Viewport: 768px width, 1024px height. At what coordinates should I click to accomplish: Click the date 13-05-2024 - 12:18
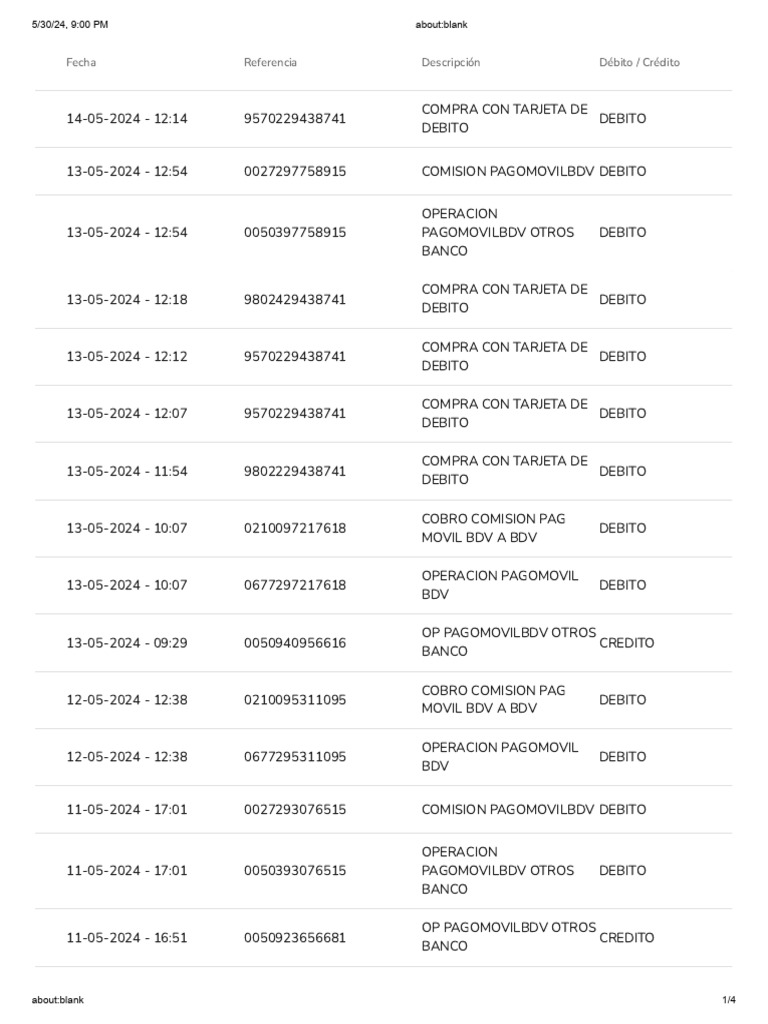(127, 299)
